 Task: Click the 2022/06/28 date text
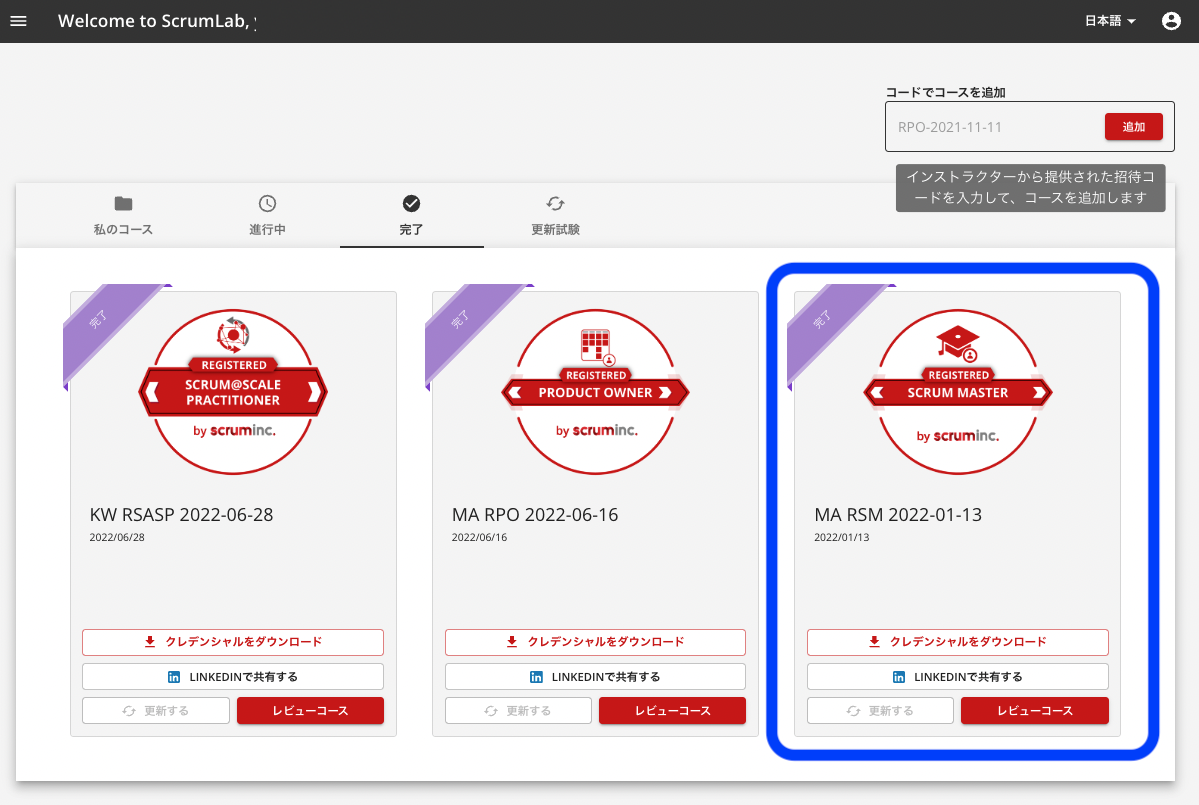[117, 537]
